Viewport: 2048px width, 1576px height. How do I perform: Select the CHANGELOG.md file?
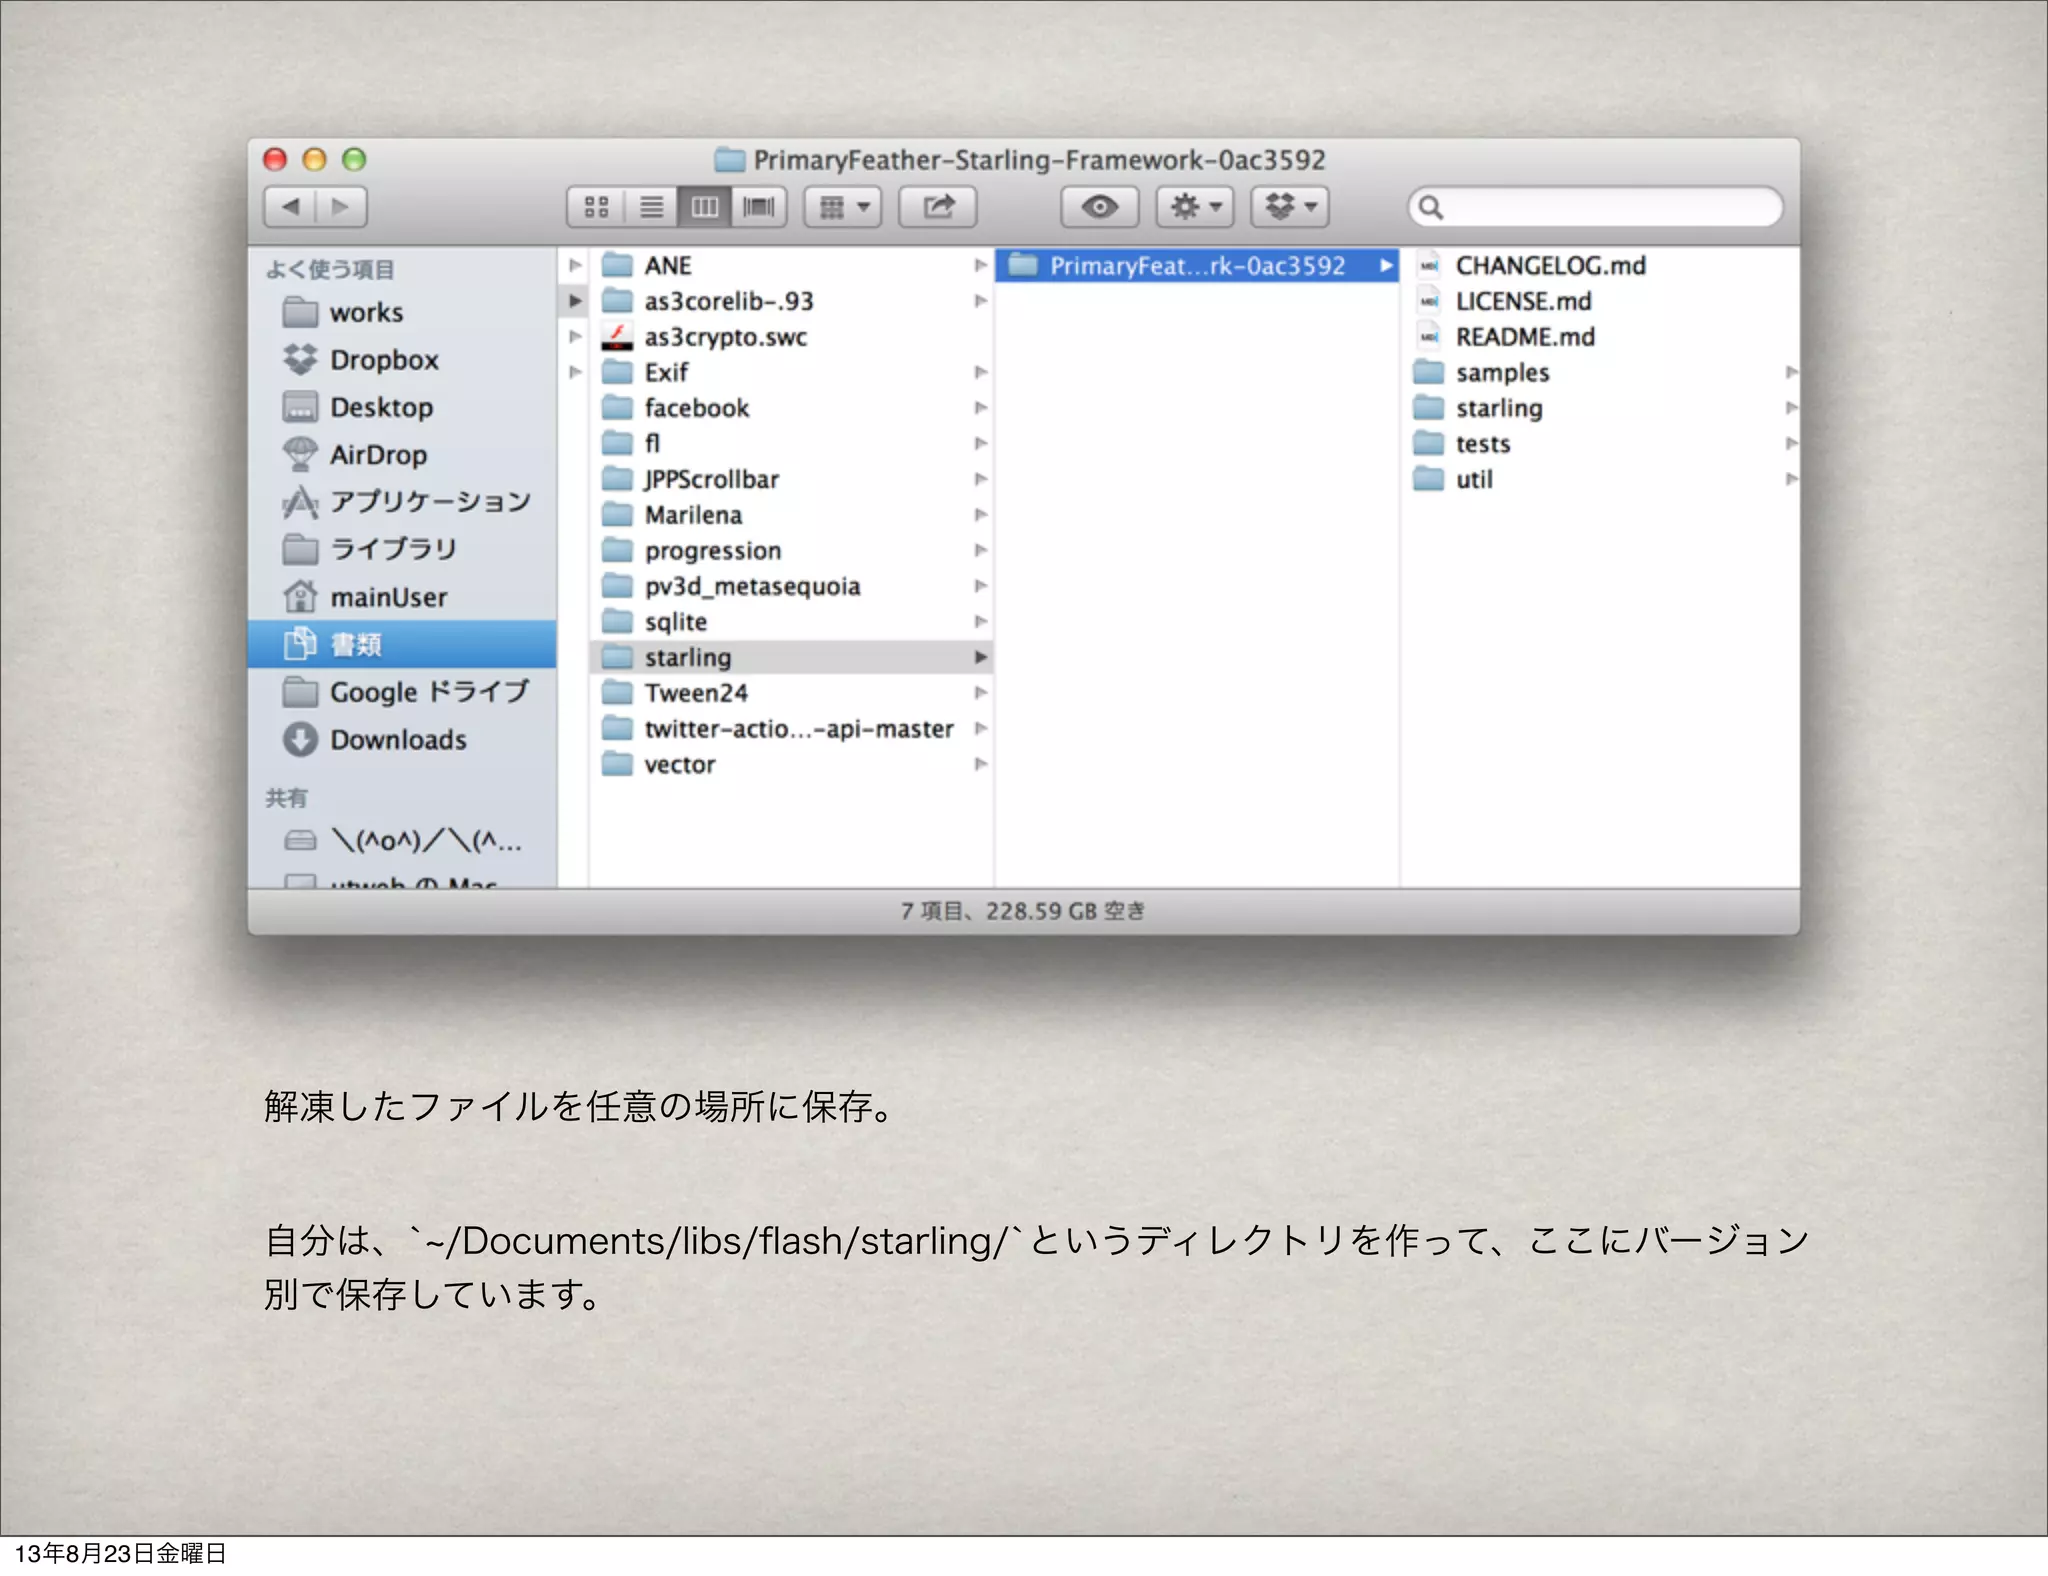tap(1600, 266)
